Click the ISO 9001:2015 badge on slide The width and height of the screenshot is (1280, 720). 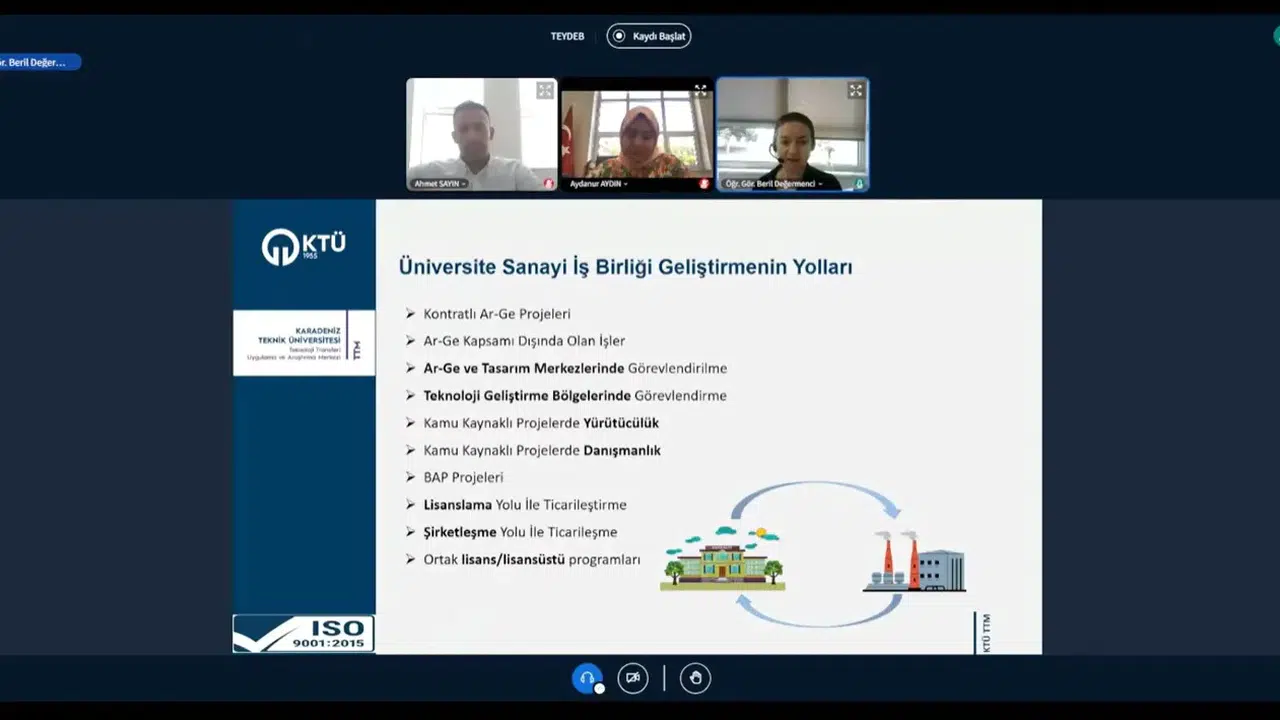[x=304, y=634]
